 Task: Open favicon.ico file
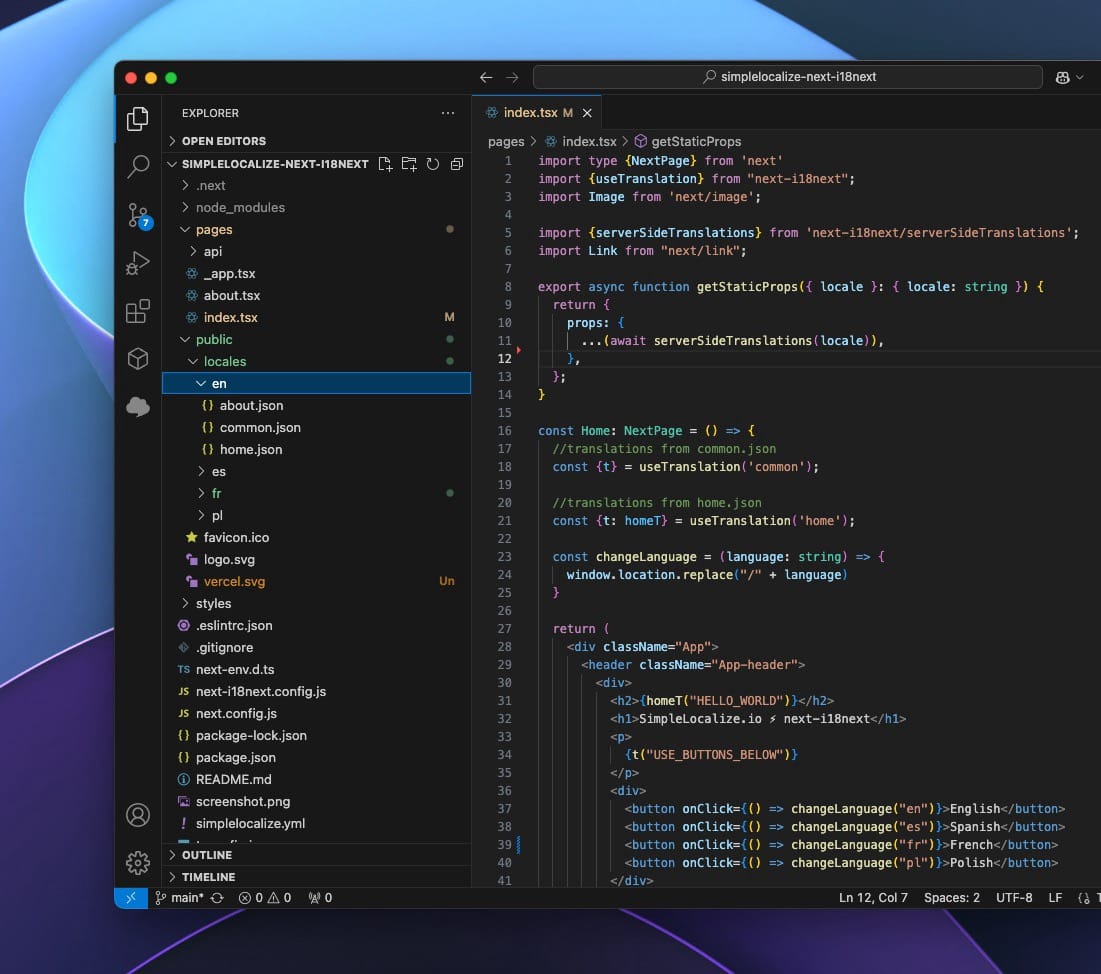point(316,537)
